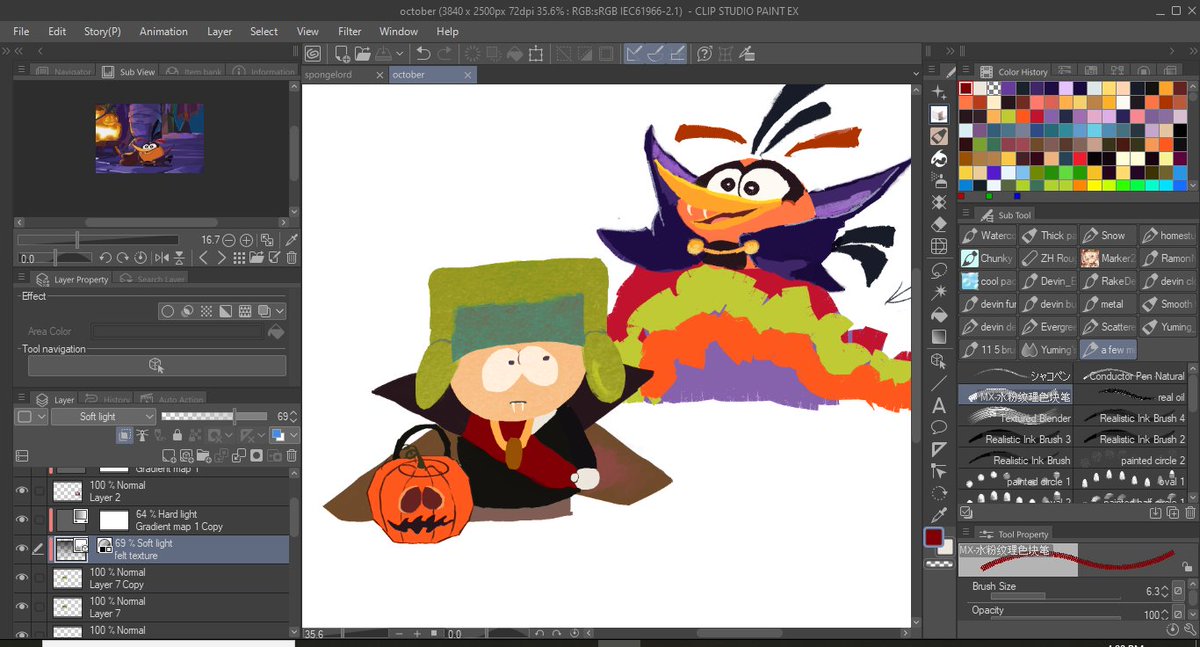Select the Decoration tool

[939, 203]
